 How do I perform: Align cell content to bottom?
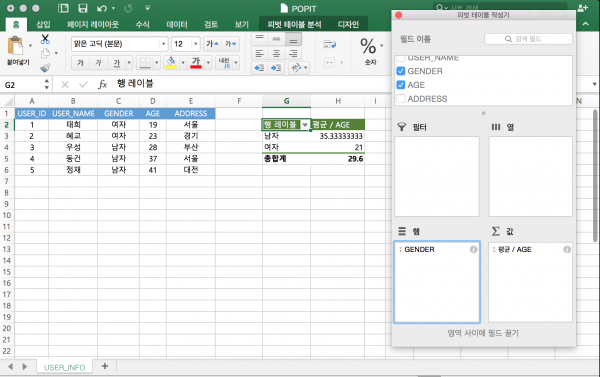pos(293,39)
